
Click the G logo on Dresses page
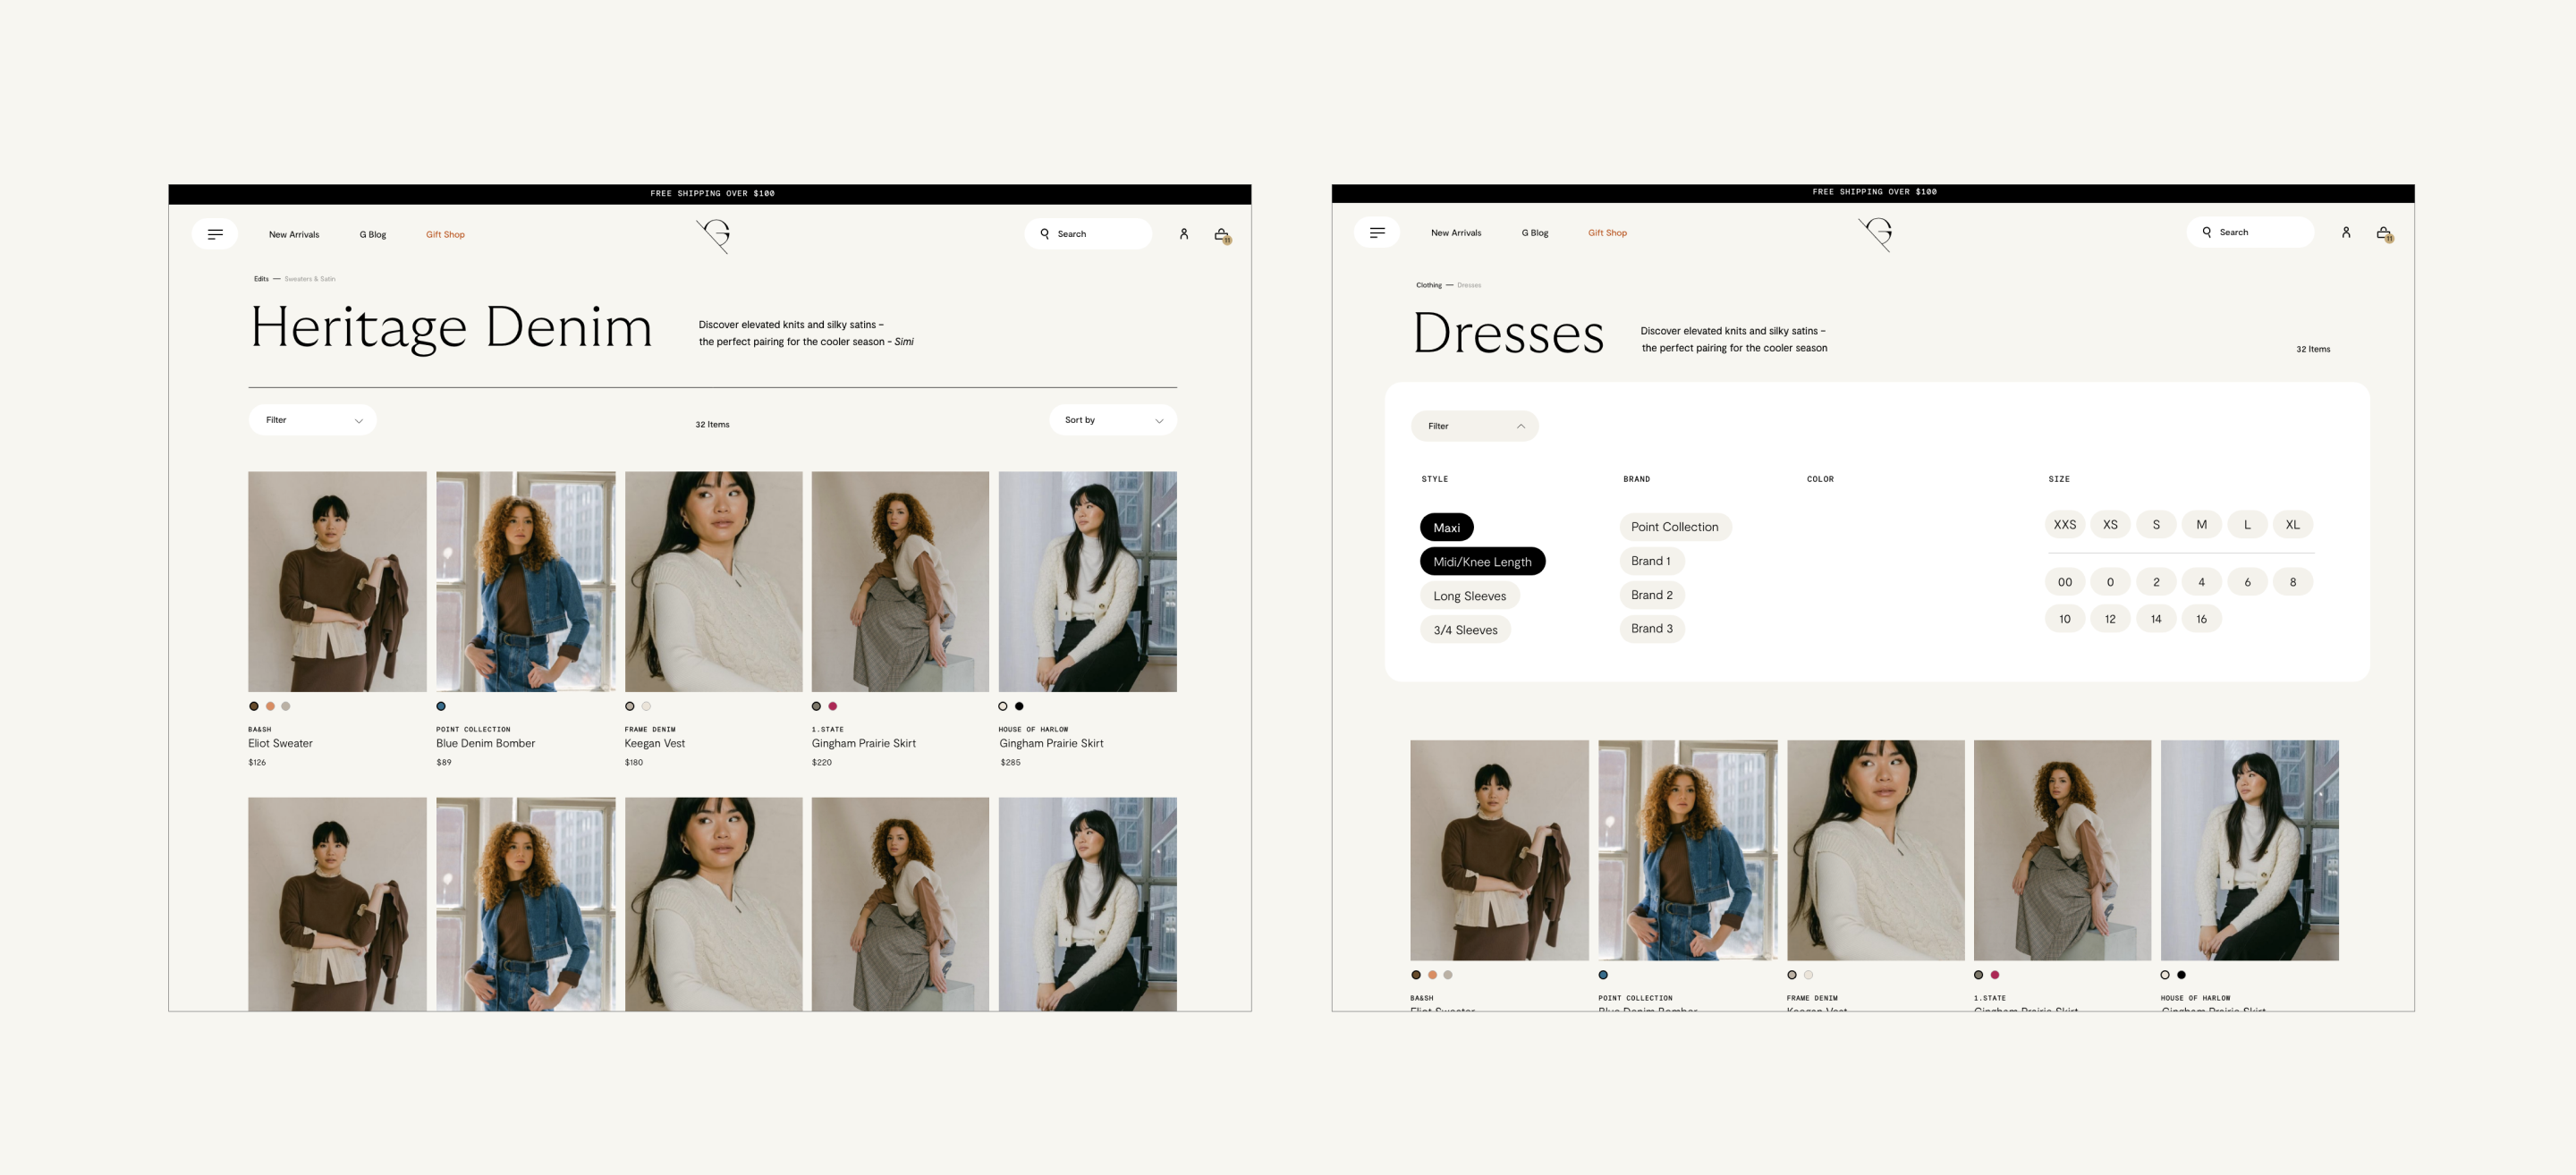pos(1876,234)
